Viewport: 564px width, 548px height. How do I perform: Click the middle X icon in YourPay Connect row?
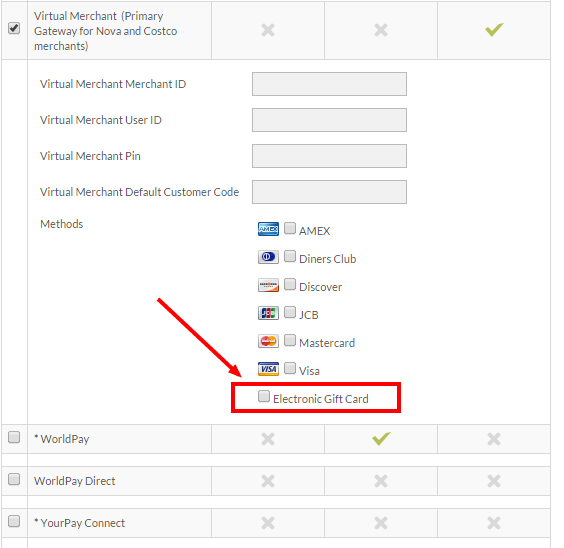[381, 523]
